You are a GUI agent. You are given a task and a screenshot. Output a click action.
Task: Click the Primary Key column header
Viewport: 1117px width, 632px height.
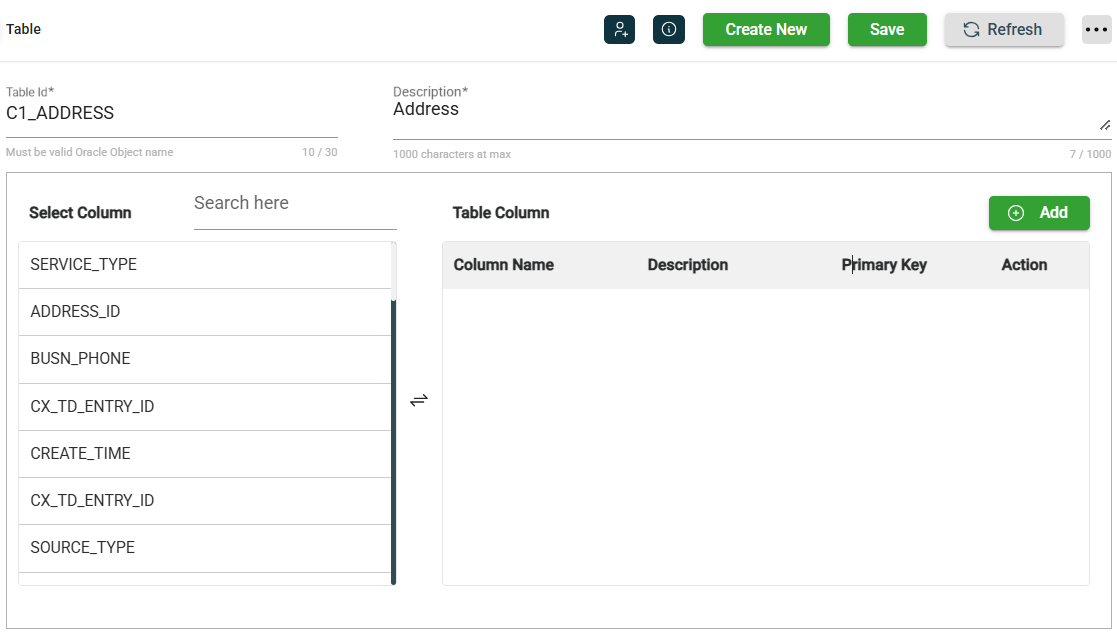tap(884, 265)
